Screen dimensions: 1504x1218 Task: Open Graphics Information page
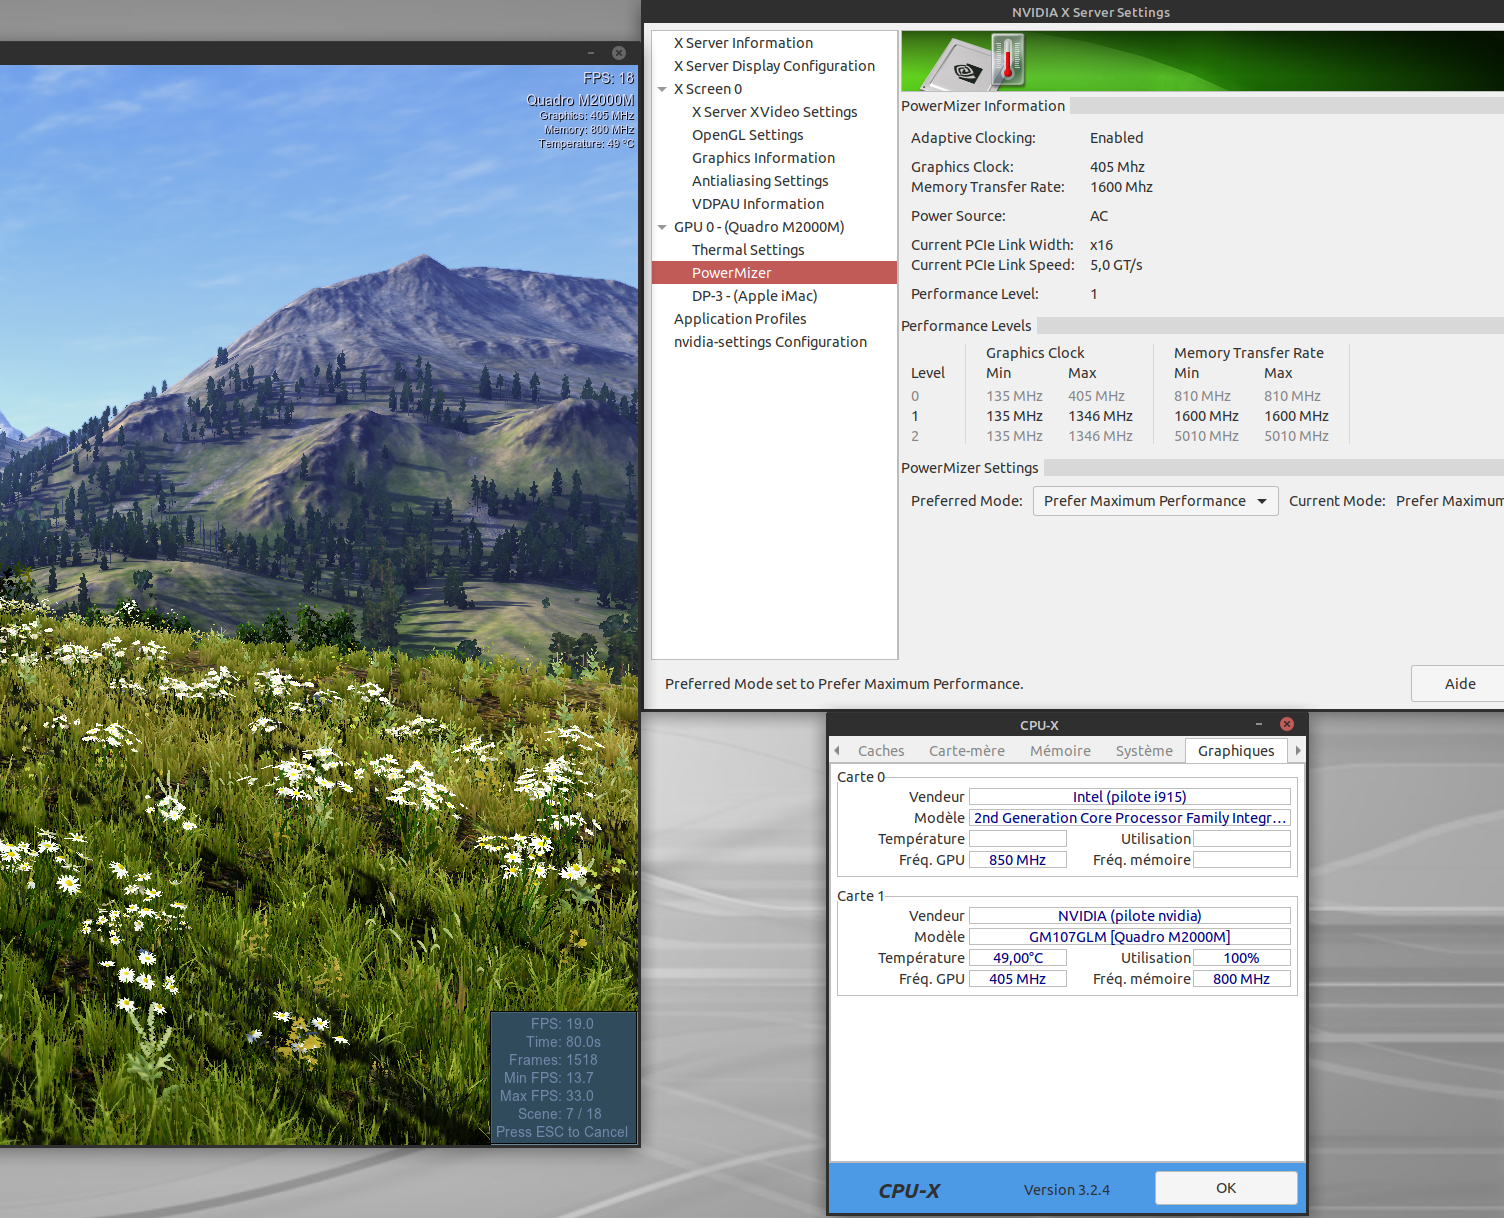(763, 158)
